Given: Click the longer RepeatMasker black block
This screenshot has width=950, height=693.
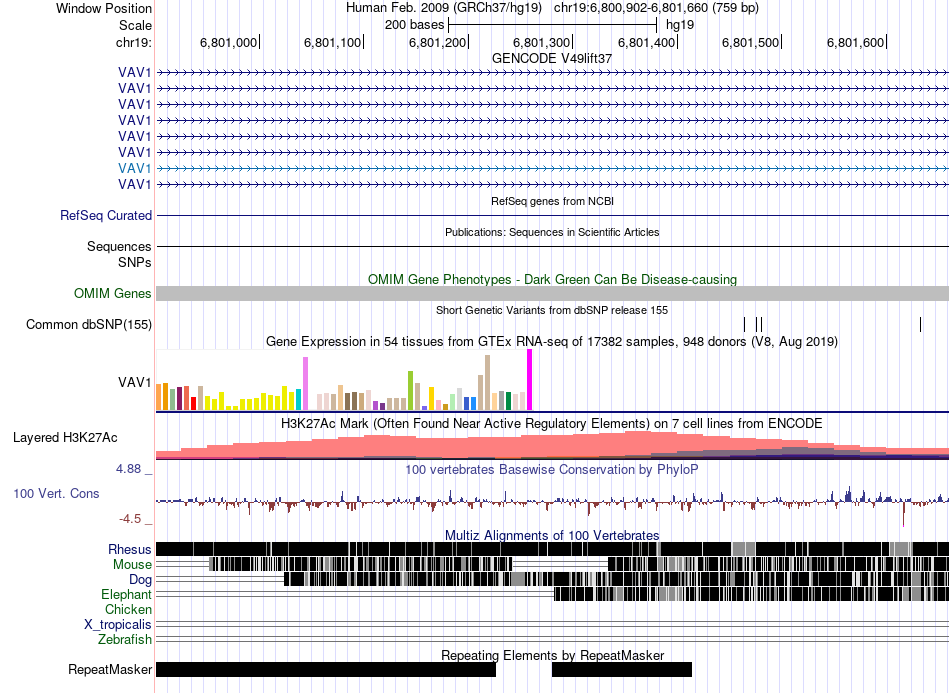Looking at the screenshot, I should click(x=326, y=669).
